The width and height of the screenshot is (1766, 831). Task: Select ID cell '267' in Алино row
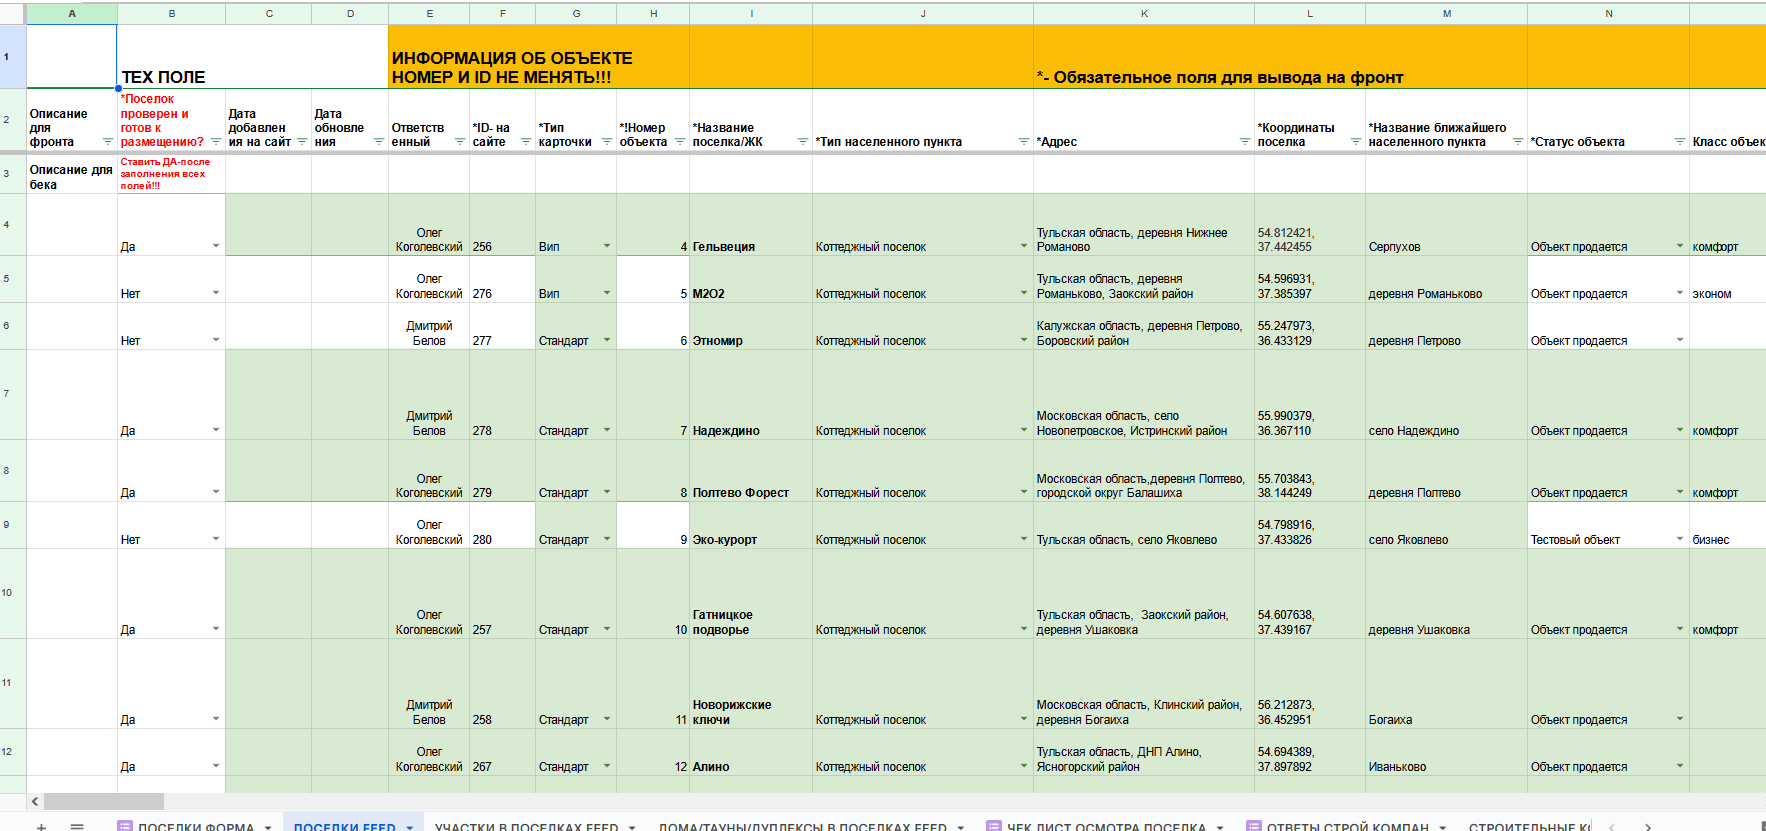click(x=502, y=752)
